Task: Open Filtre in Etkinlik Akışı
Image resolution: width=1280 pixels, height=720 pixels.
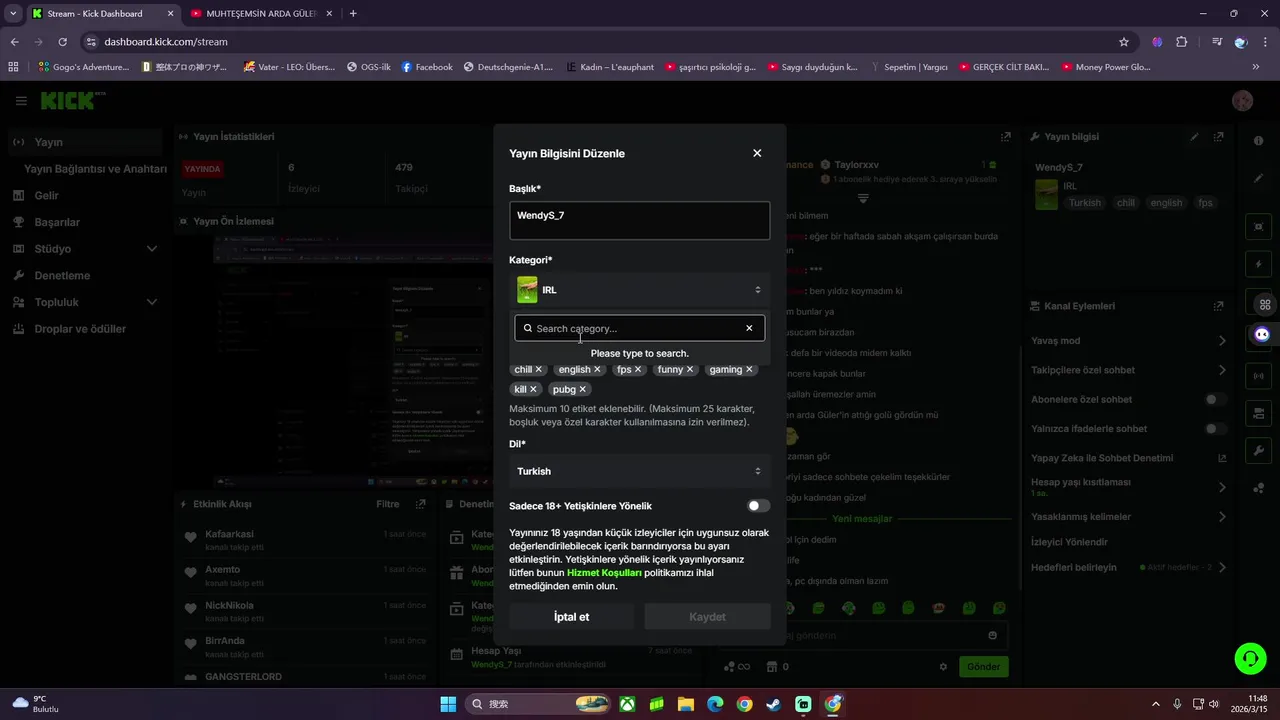Action: point(388,504)
